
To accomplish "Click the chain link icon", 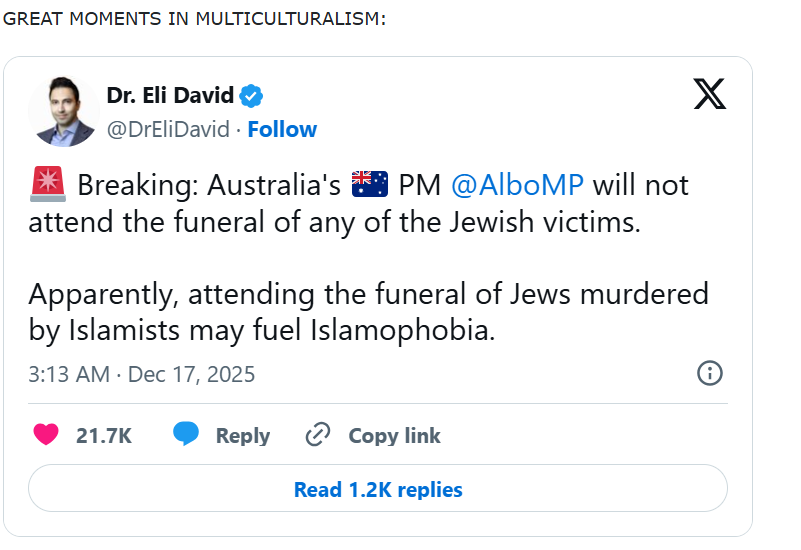I will [318, 435].
